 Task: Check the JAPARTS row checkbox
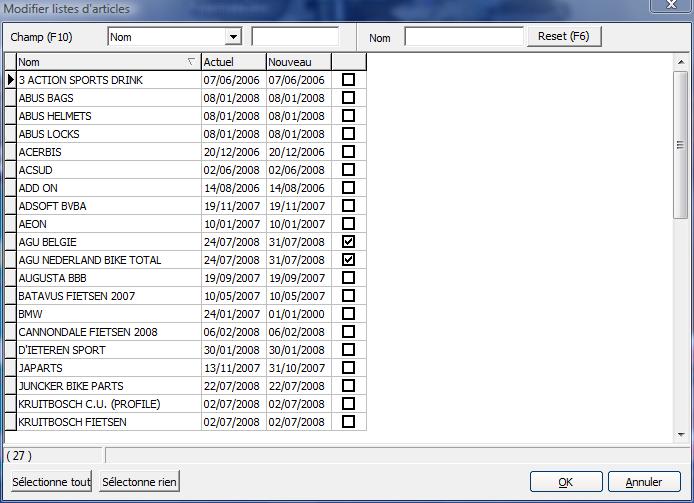click(x=349, y=368)
